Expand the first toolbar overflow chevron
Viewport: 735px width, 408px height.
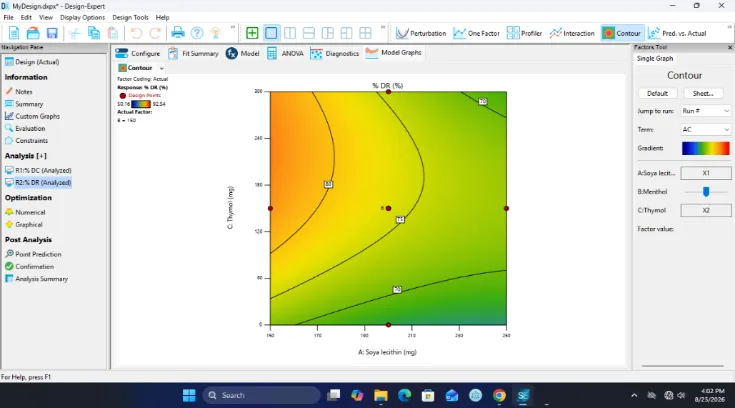click(x=232, y=28)
